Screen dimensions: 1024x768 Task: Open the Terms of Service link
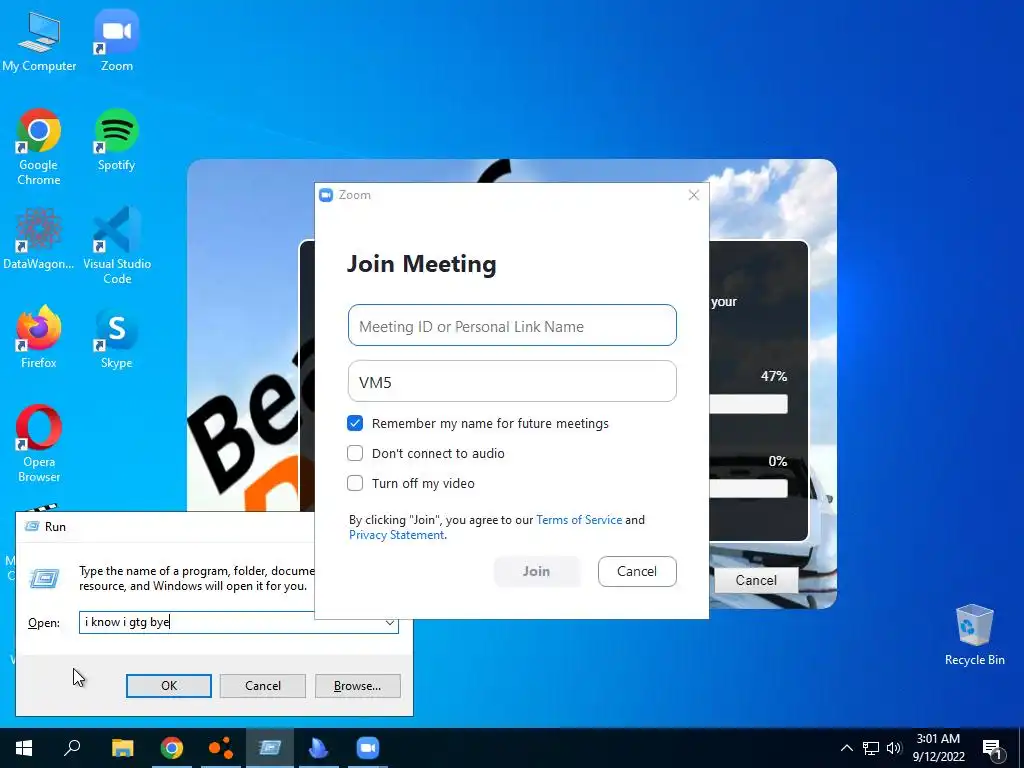point(579,520)
